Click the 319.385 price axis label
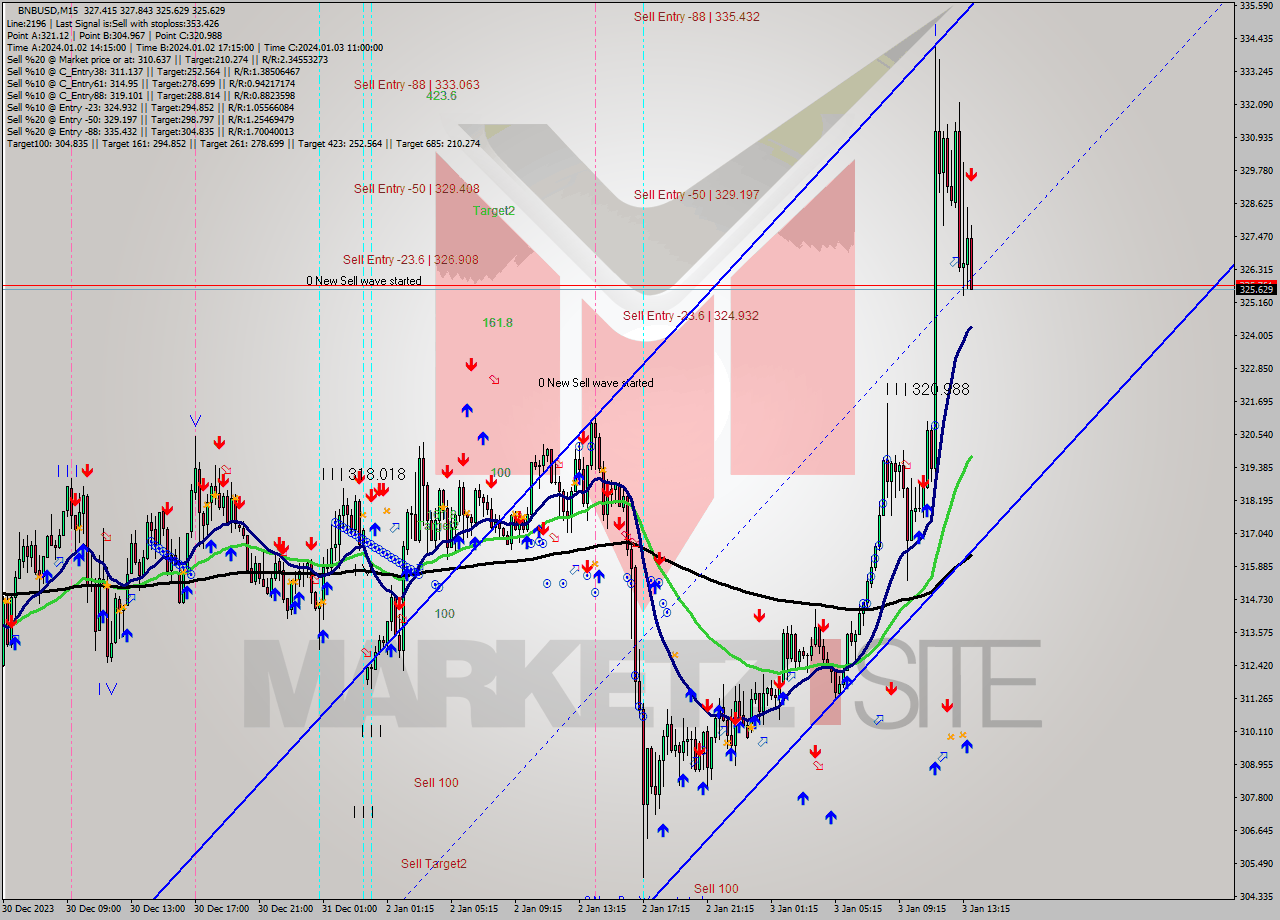 pyautogui.click(x=1255, y=468)
